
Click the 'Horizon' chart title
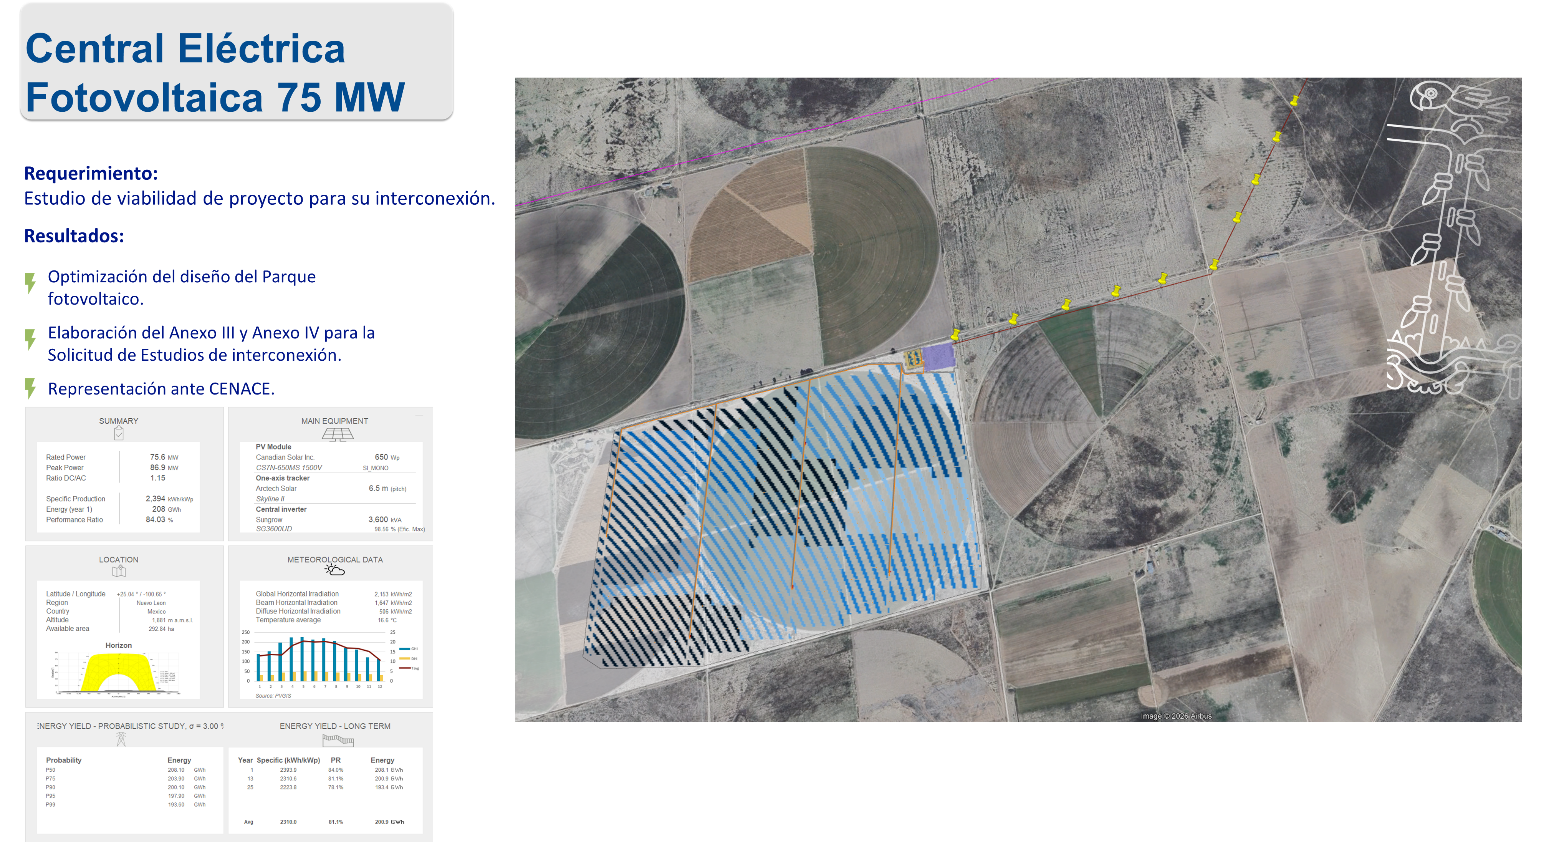coord(119,646)
